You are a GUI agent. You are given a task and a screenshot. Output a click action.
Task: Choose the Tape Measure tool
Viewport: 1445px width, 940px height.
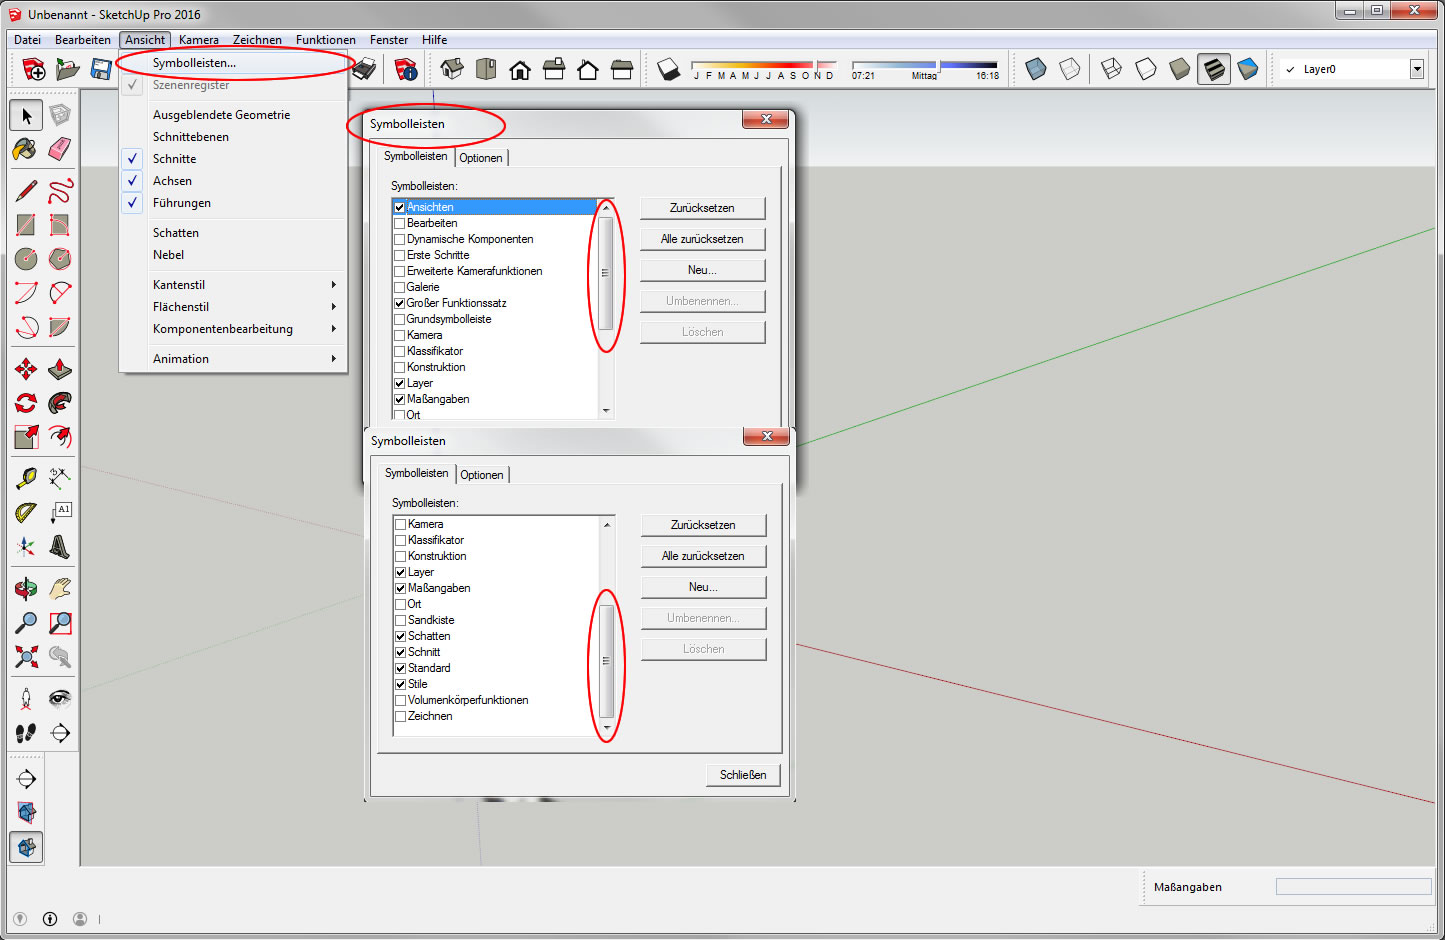(26, 479)
